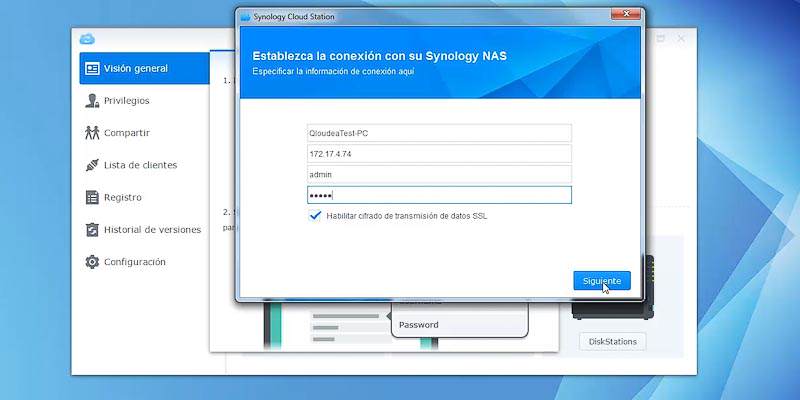Click the Privilegios user-lock icon
The width and height of the screenshot is (800, 400).
coord(92,101)
